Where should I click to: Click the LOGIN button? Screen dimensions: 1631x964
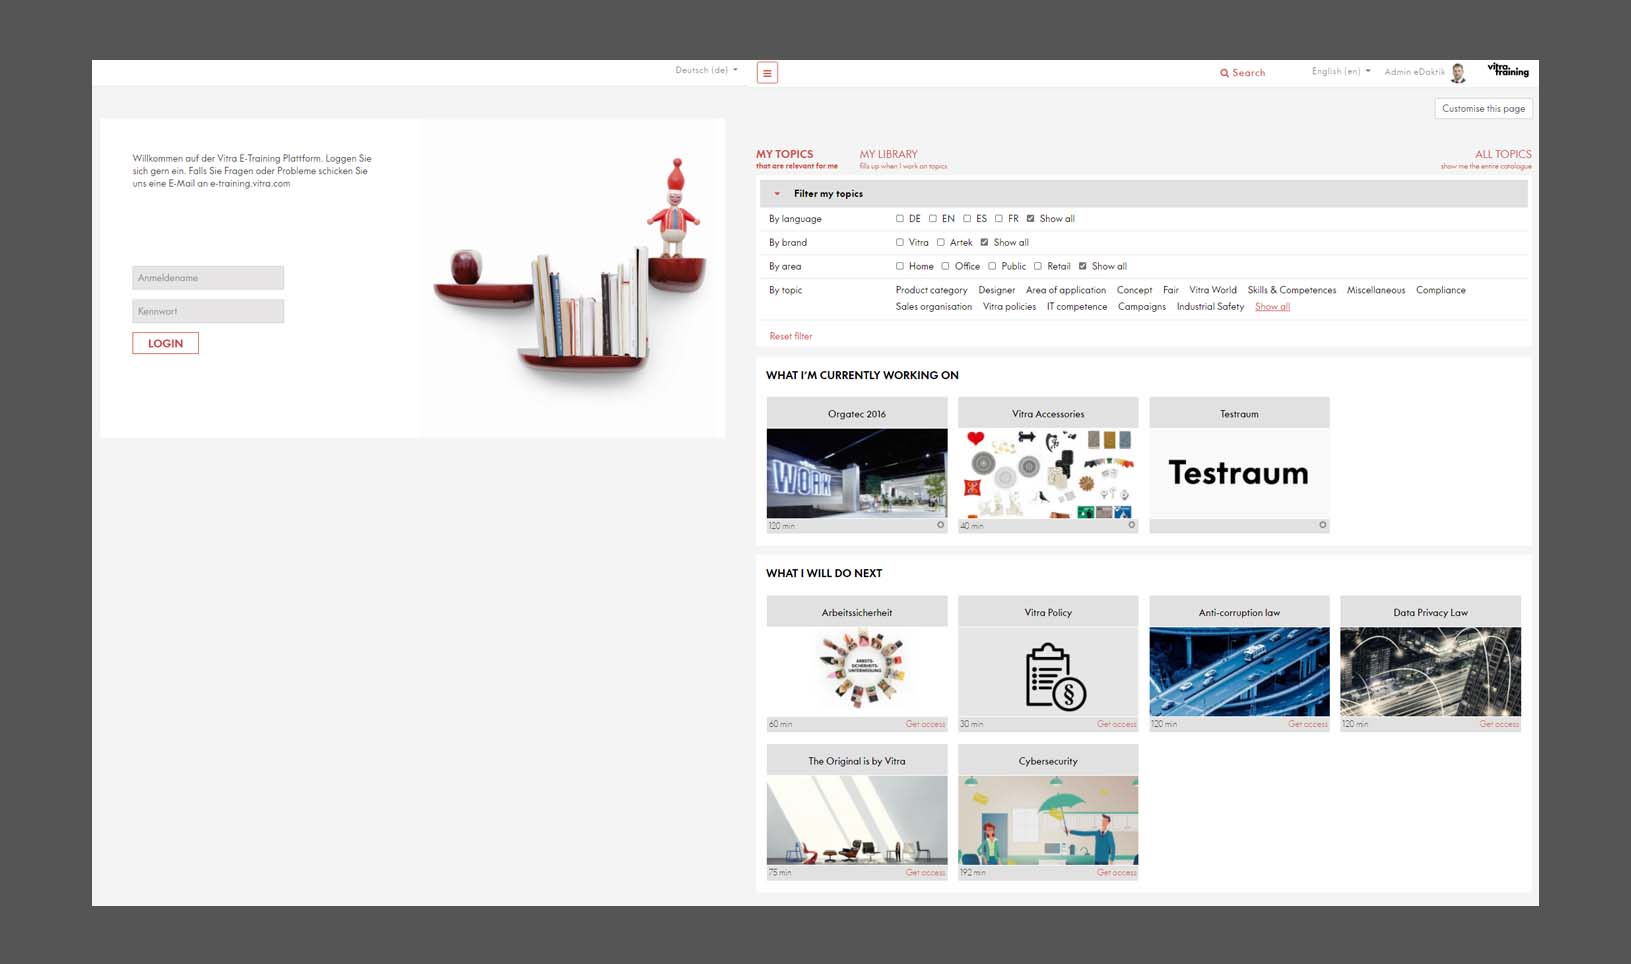165,343
